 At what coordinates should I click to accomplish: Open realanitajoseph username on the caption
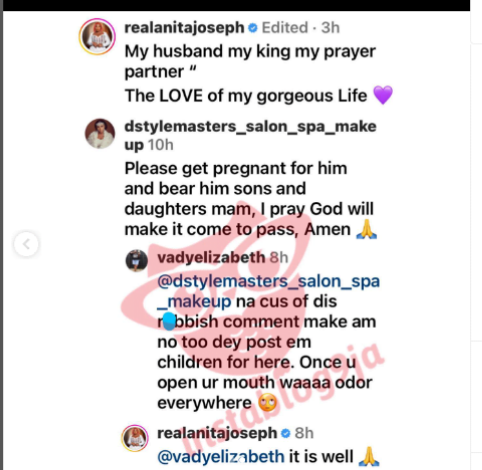[184, 28]
